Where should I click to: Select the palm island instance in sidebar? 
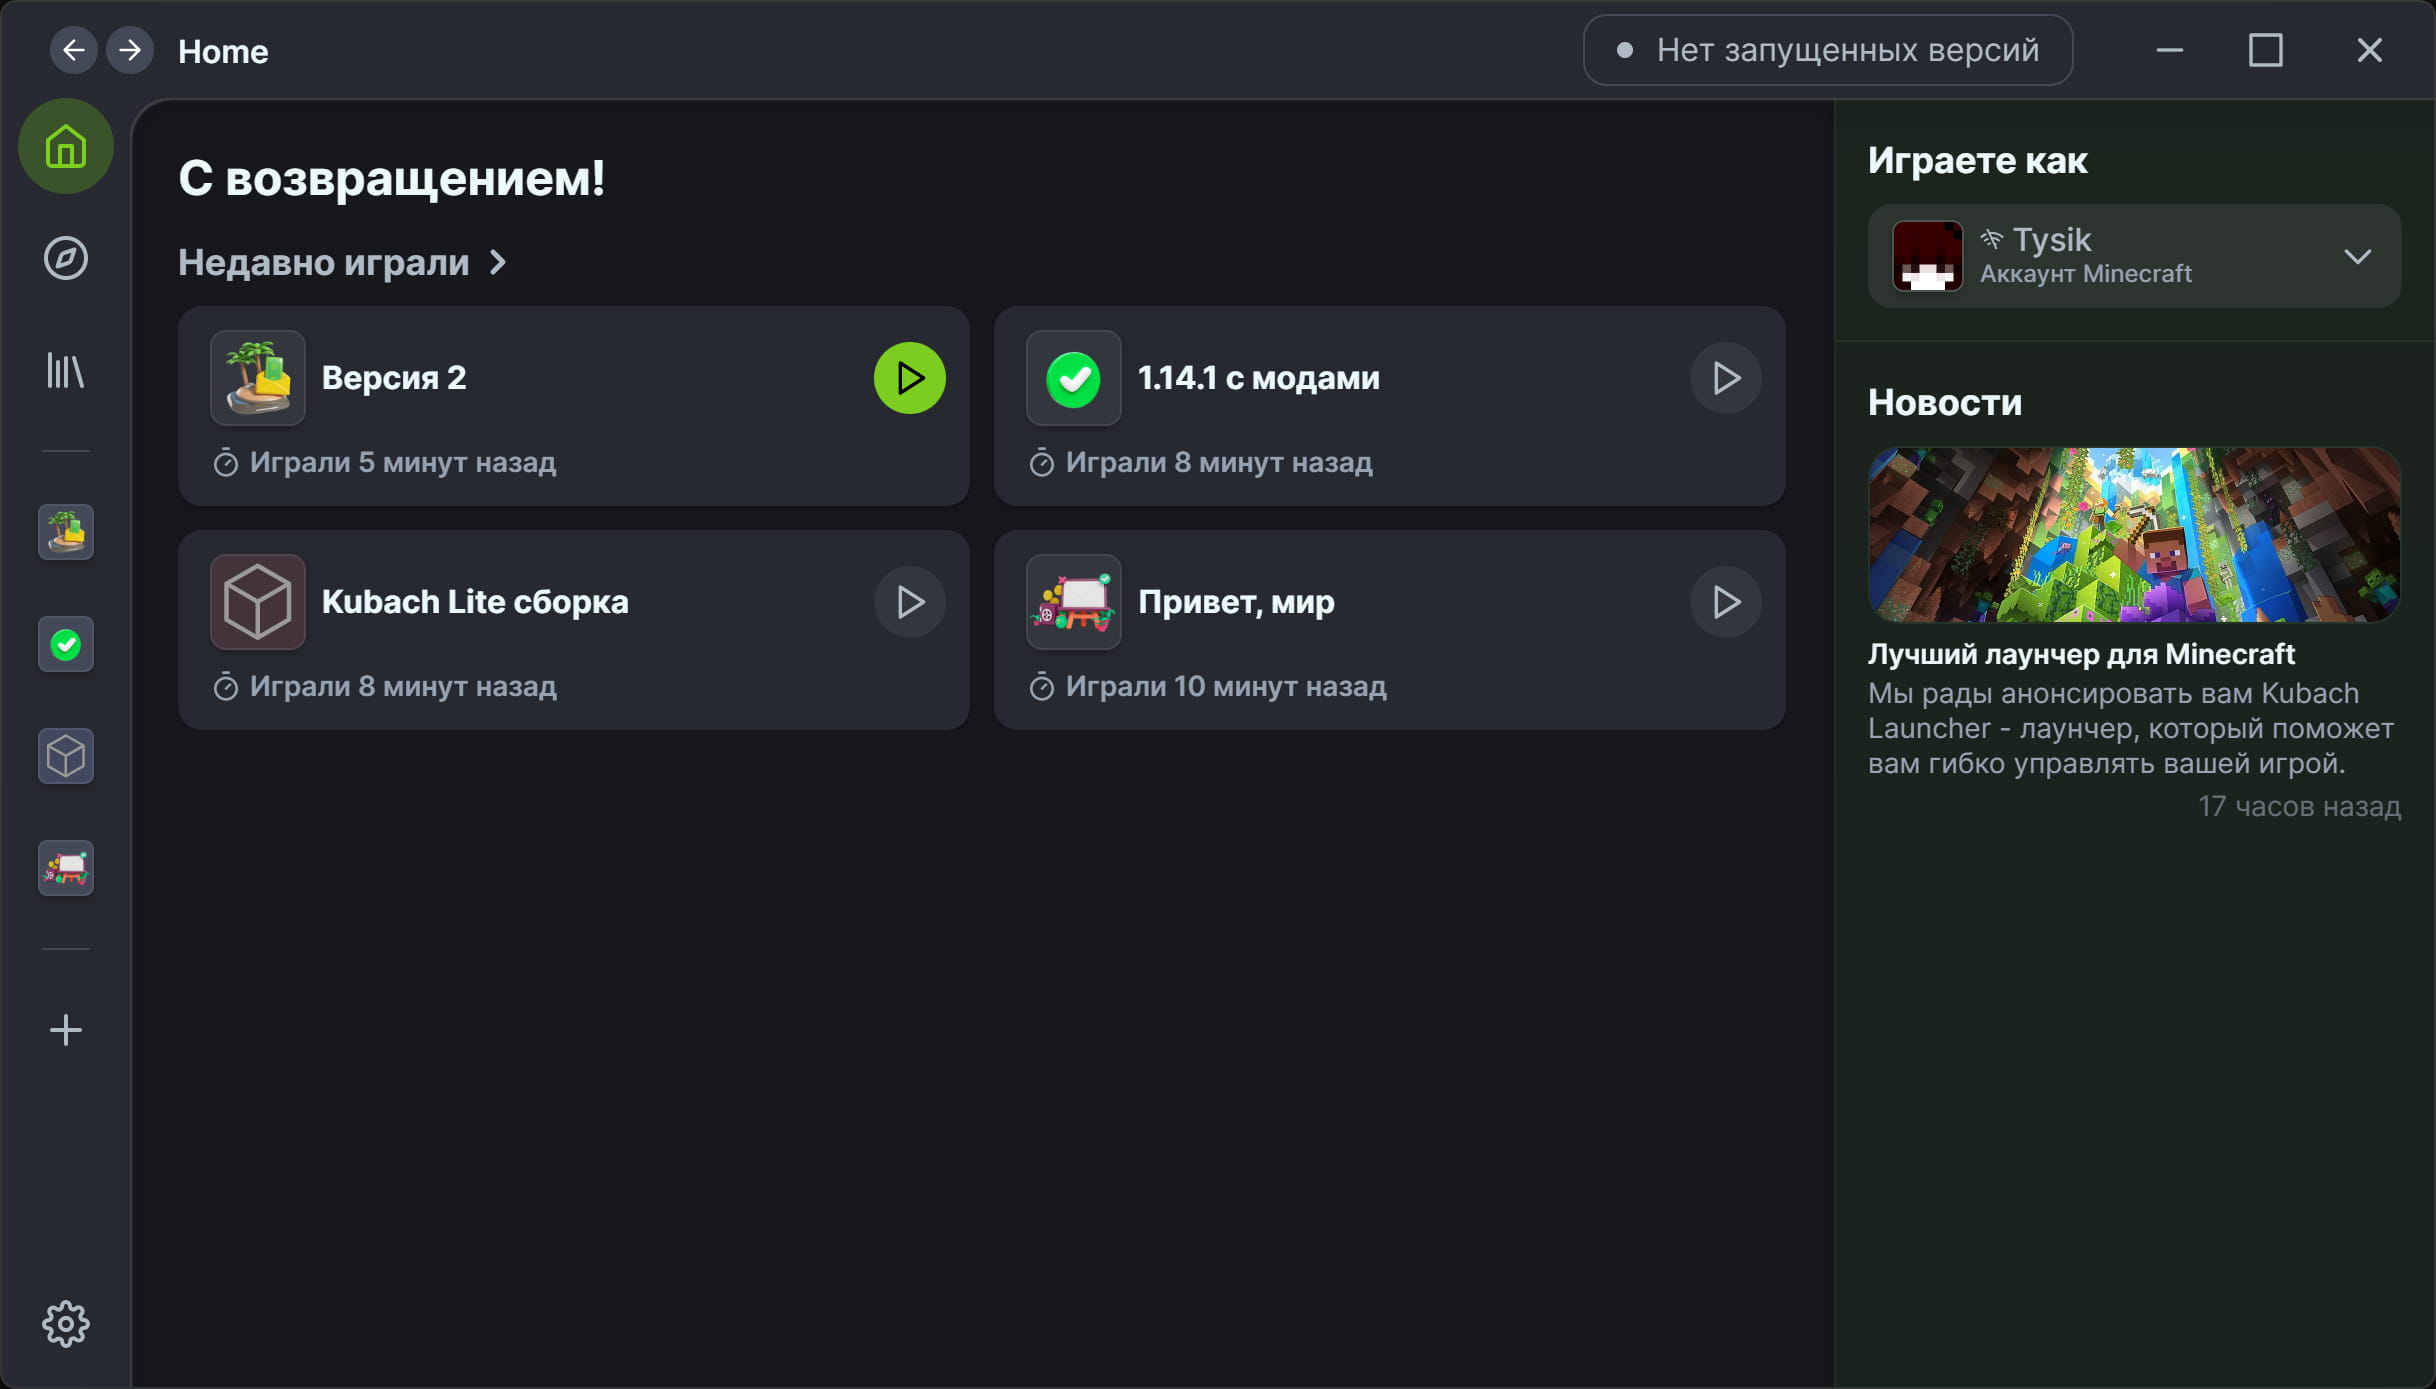point(66,532)
